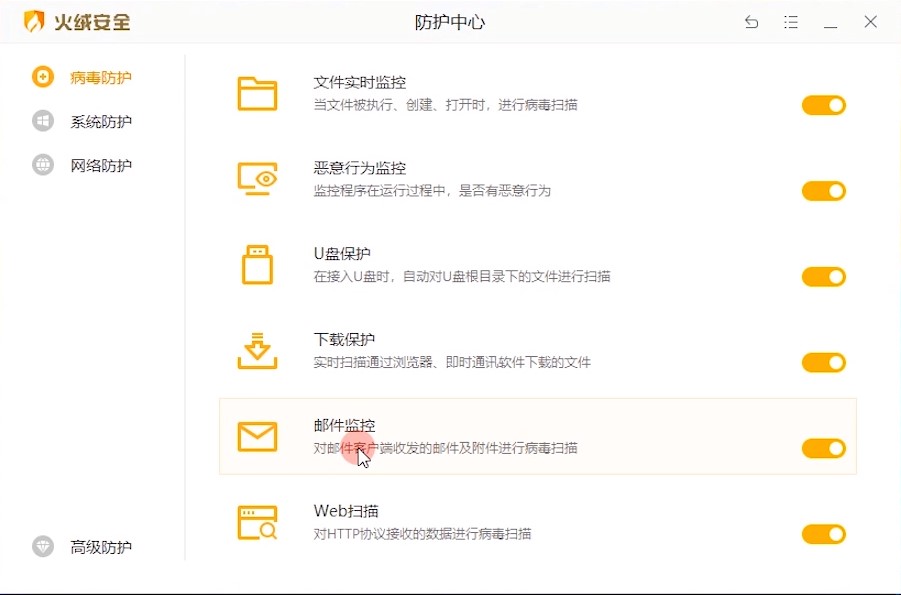Click the envelope icon for 邮件监控
This screenshot has height=595, width=901.
[x=257, y=436]
